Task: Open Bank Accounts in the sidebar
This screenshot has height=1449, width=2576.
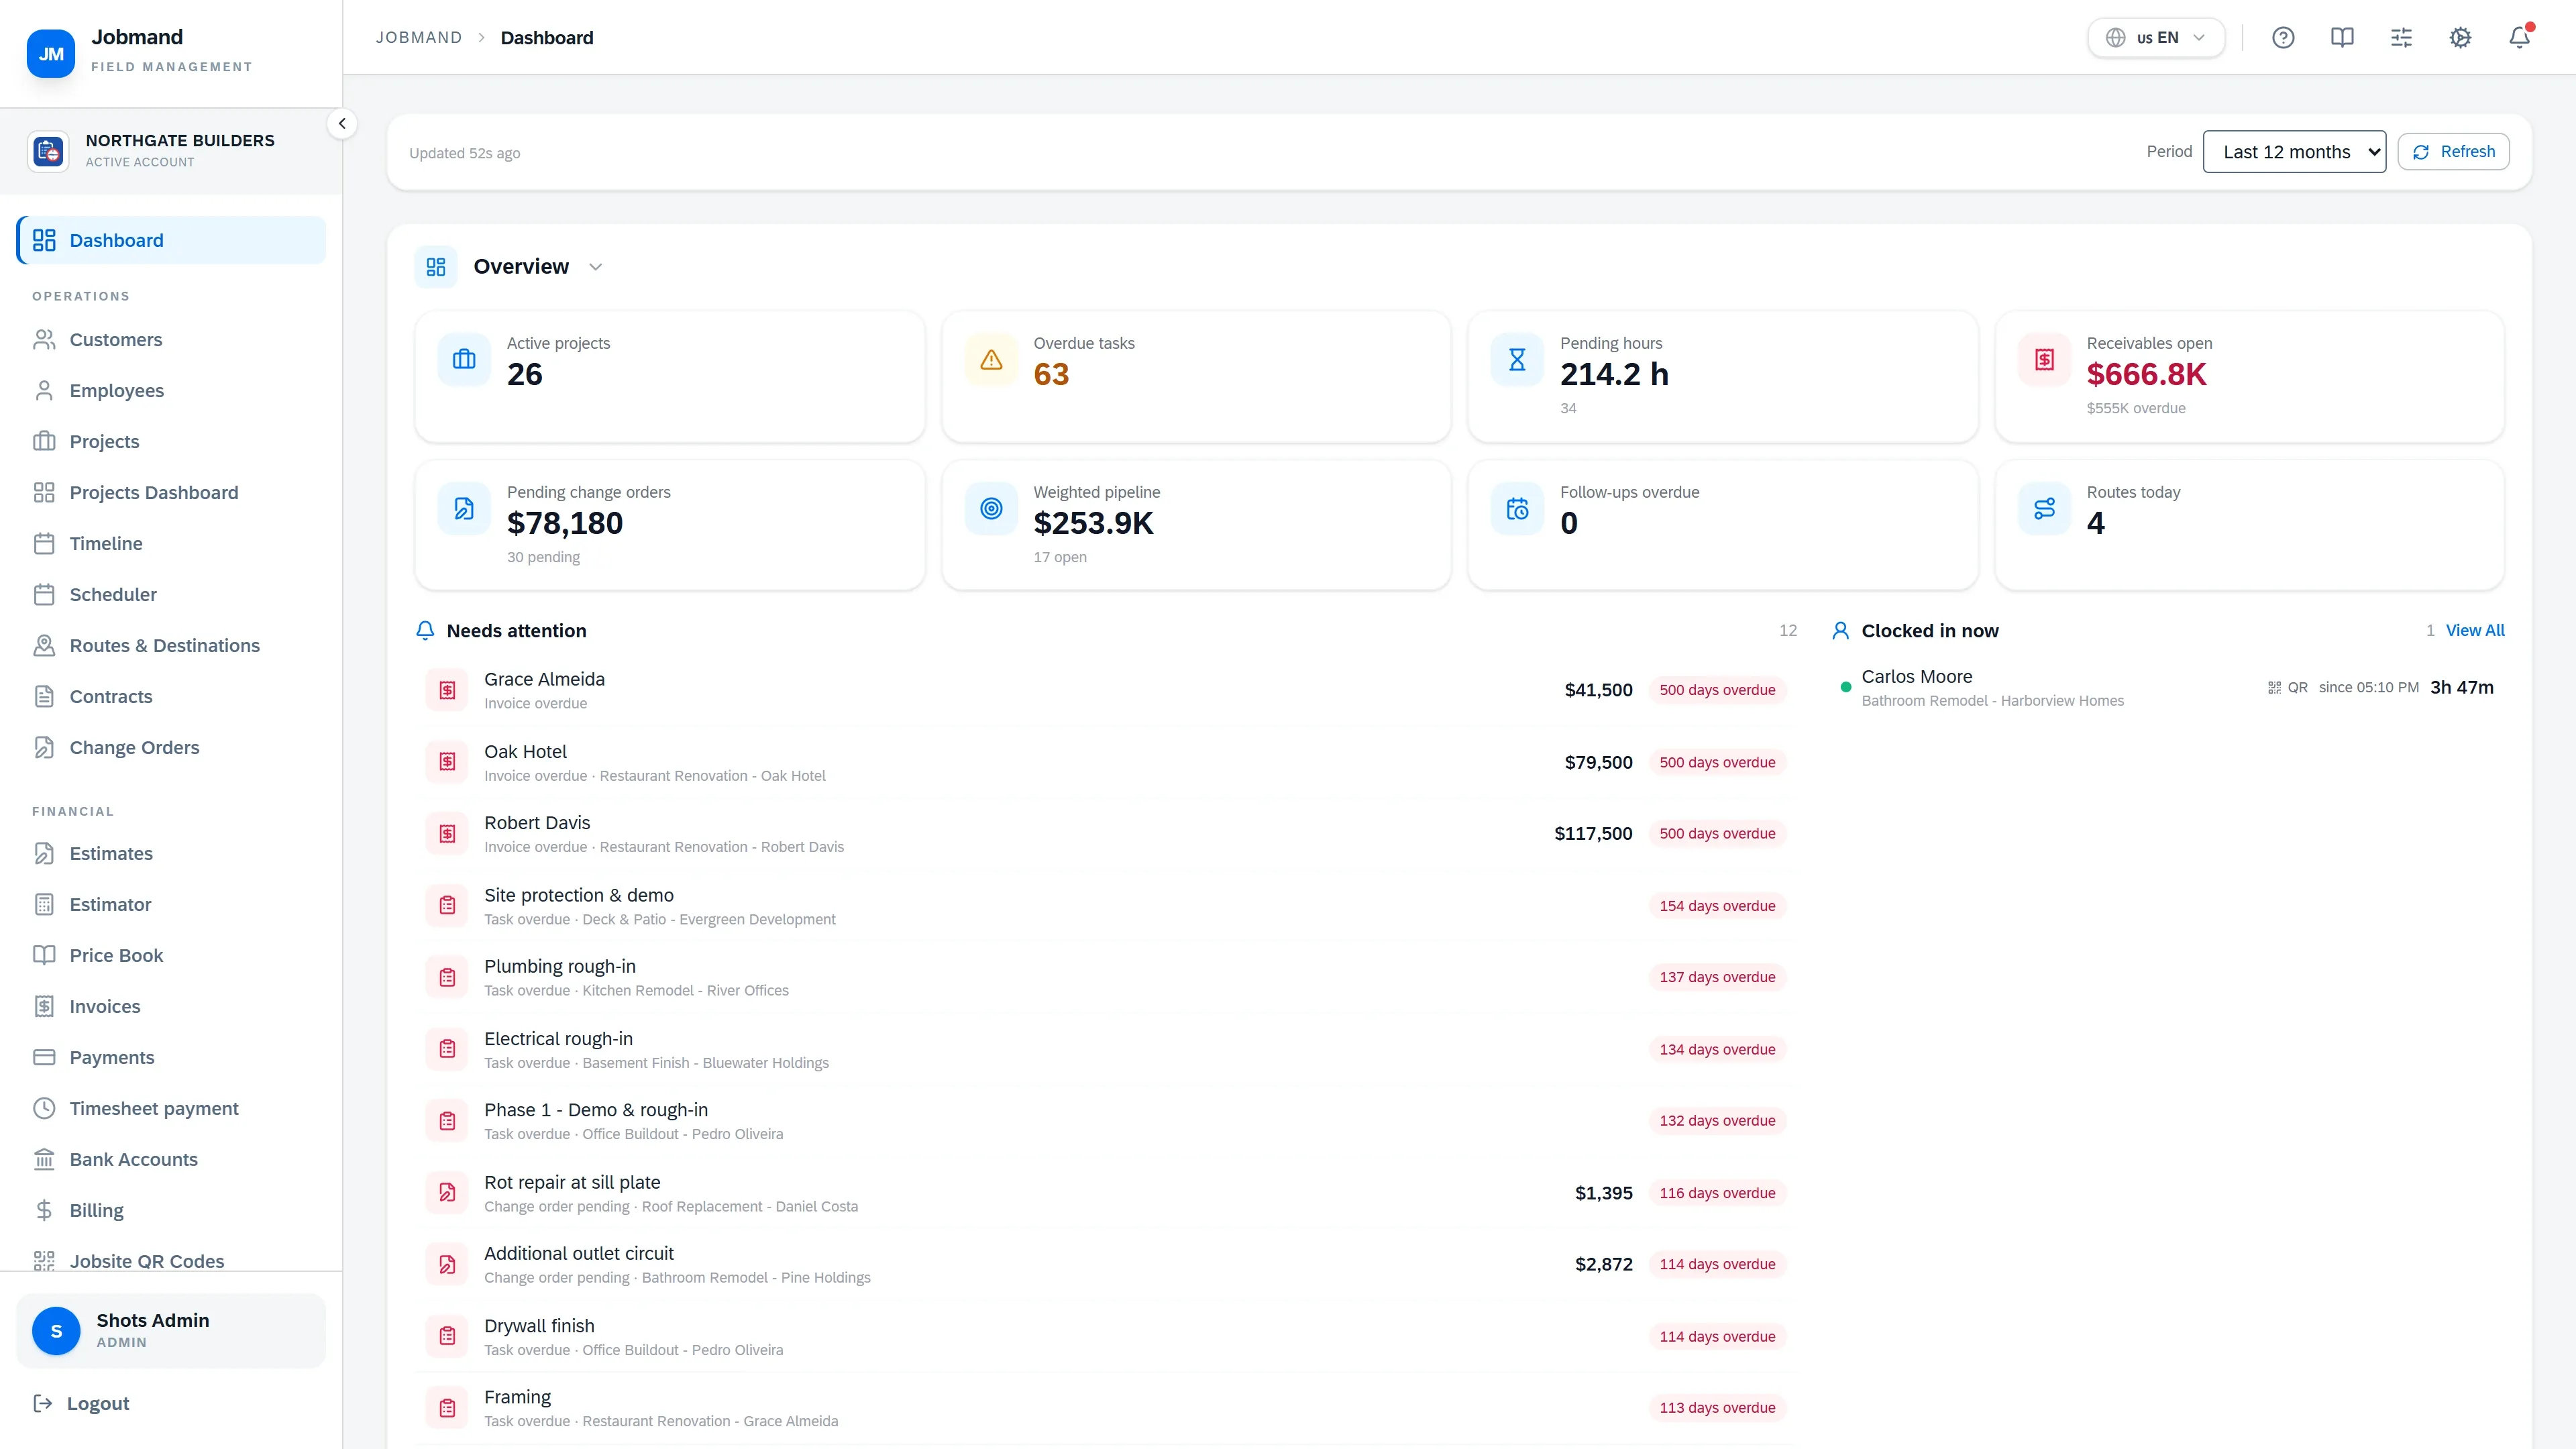Action: pos(171,1160)
